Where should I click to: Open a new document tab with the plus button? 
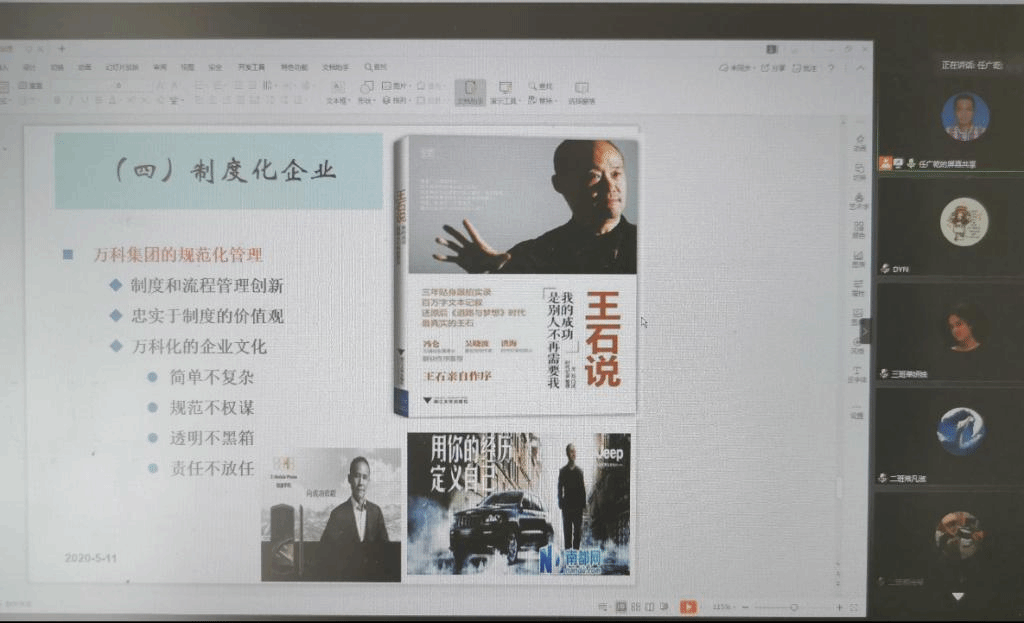tap(62, 48)
